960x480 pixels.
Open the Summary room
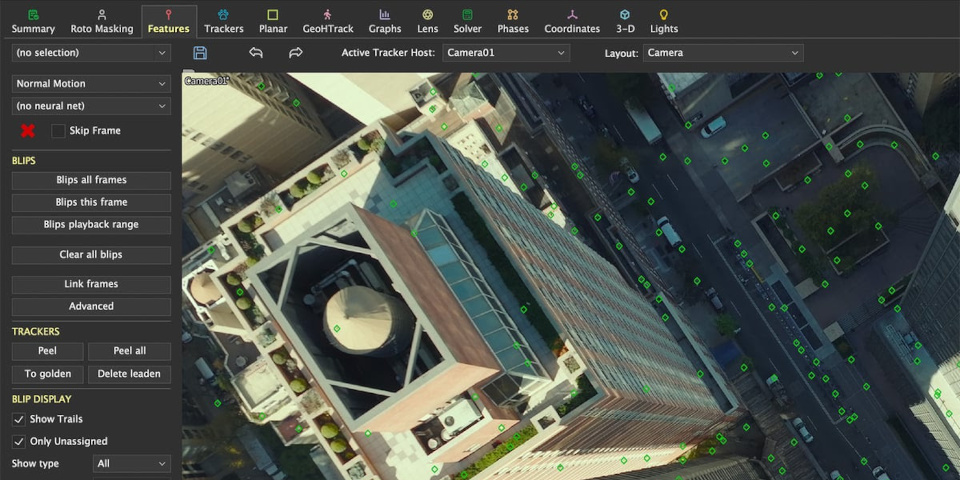click(33, 21)
